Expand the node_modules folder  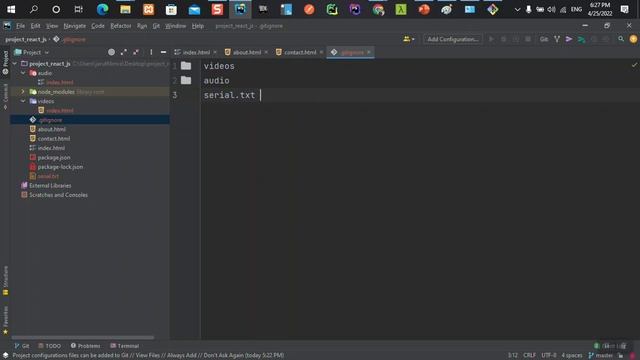(23, 92)
